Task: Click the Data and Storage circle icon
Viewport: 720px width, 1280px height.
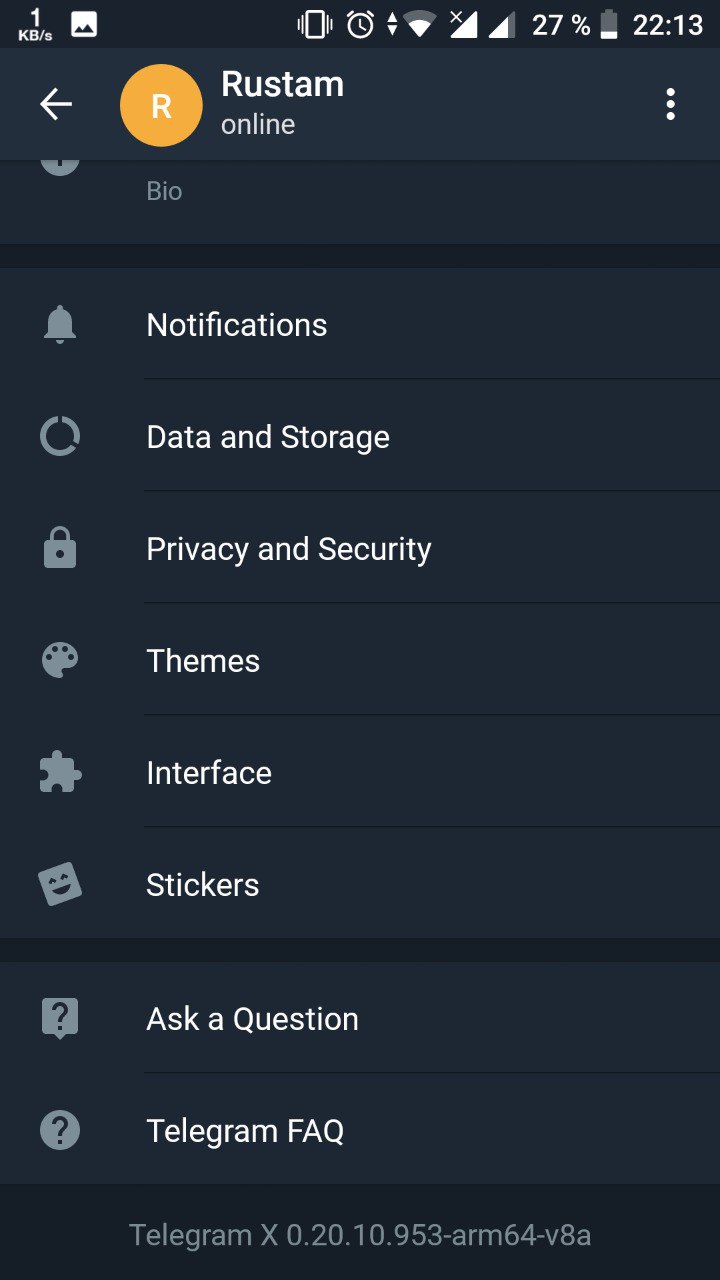Action: 60,437
